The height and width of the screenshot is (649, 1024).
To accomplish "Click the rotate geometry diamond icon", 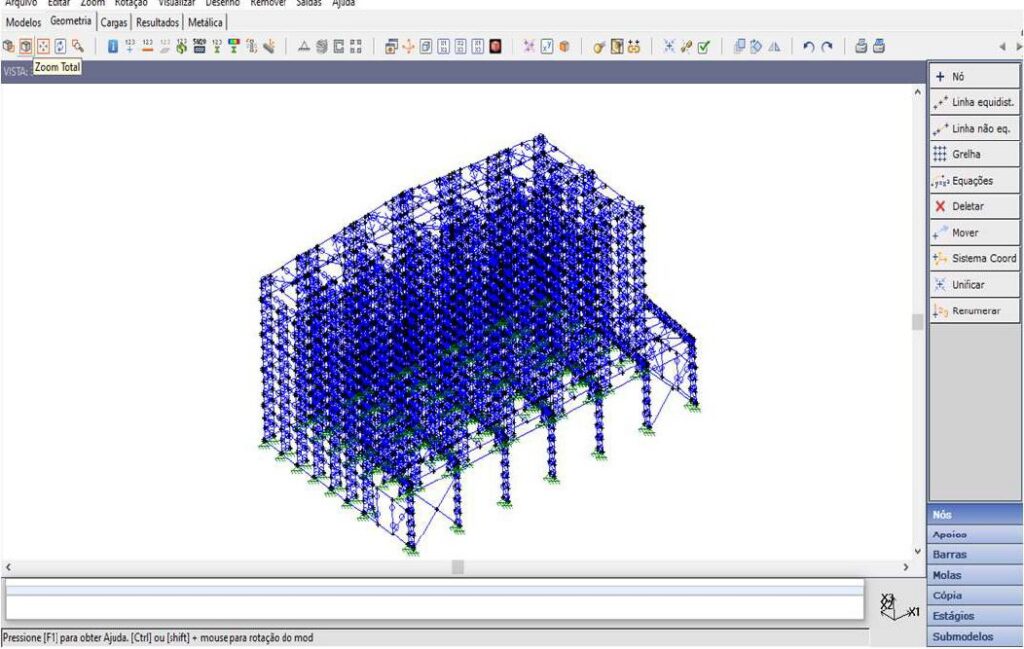I will [756, 46].
